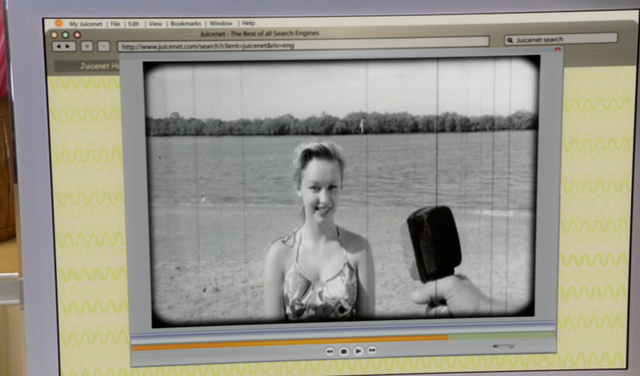Click the Juicenet search field

(x=561, y=40)
